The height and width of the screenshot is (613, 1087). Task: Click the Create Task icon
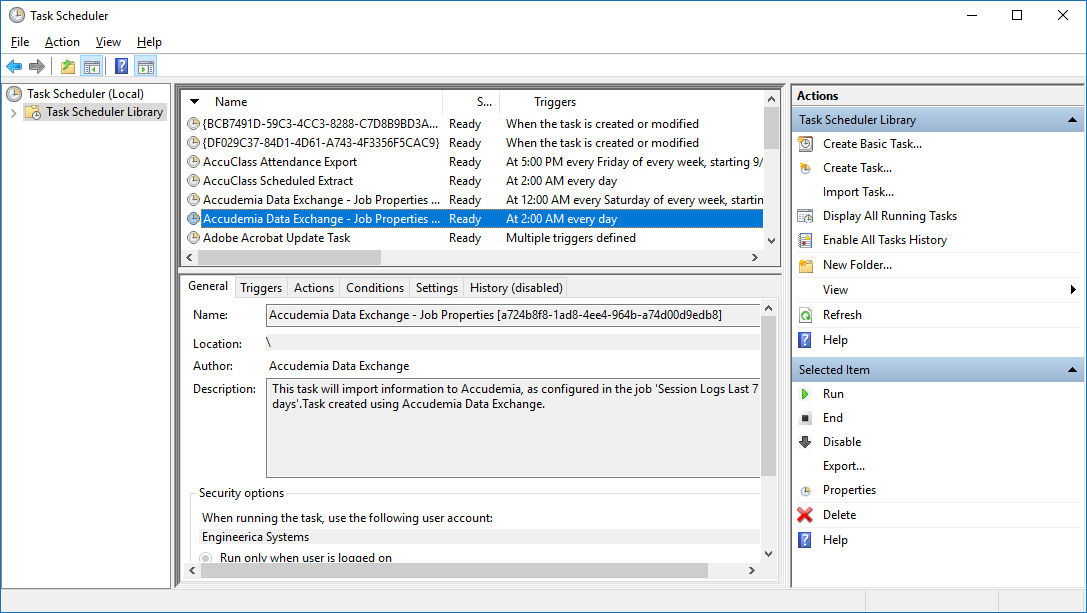click(x=805, y=168)
